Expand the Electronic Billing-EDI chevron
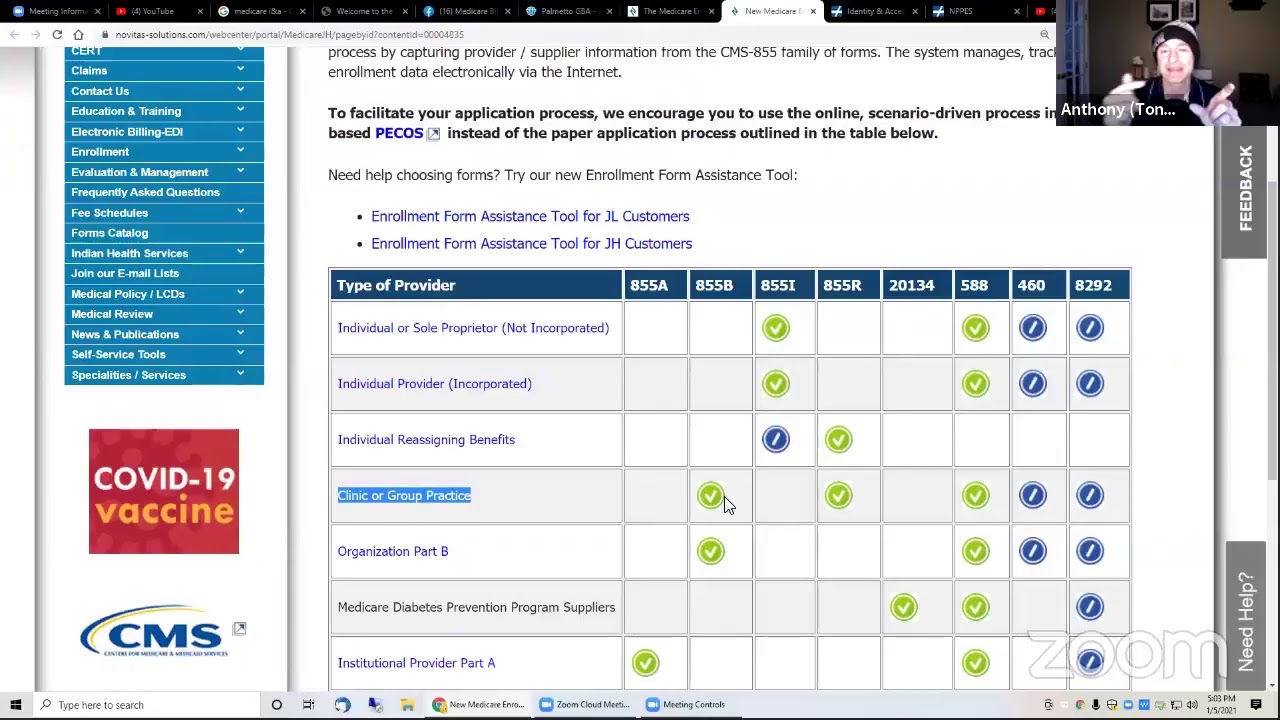This screenshot has width=1280, height=720. coord(240,131)
